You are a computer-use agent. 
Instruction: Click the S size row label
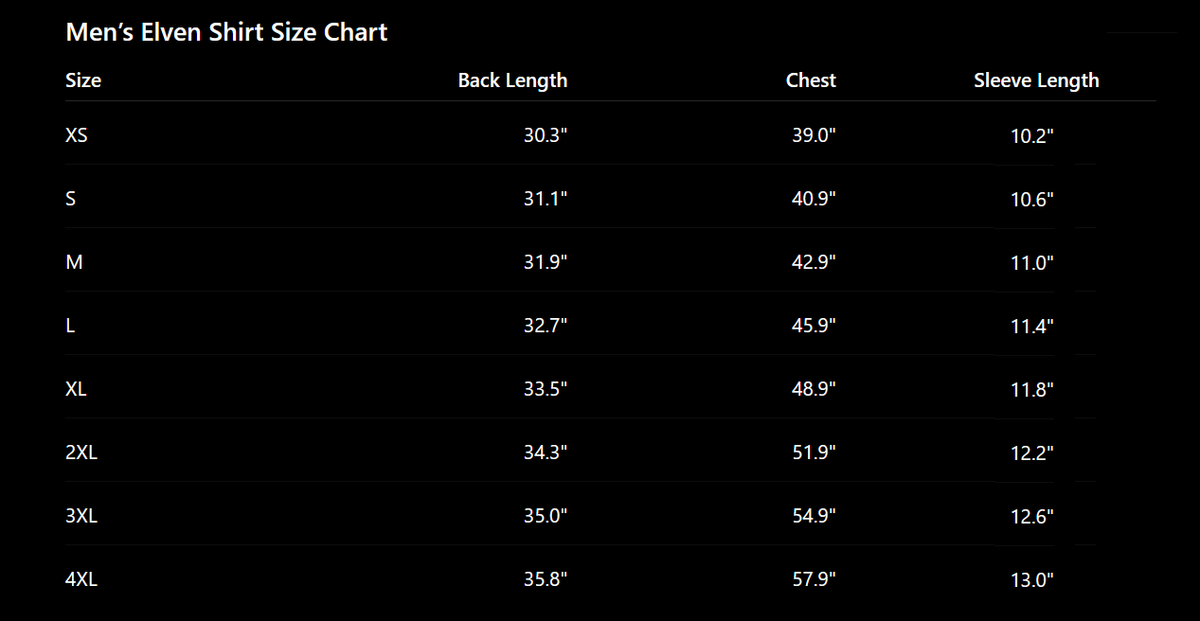click(70, 198)
